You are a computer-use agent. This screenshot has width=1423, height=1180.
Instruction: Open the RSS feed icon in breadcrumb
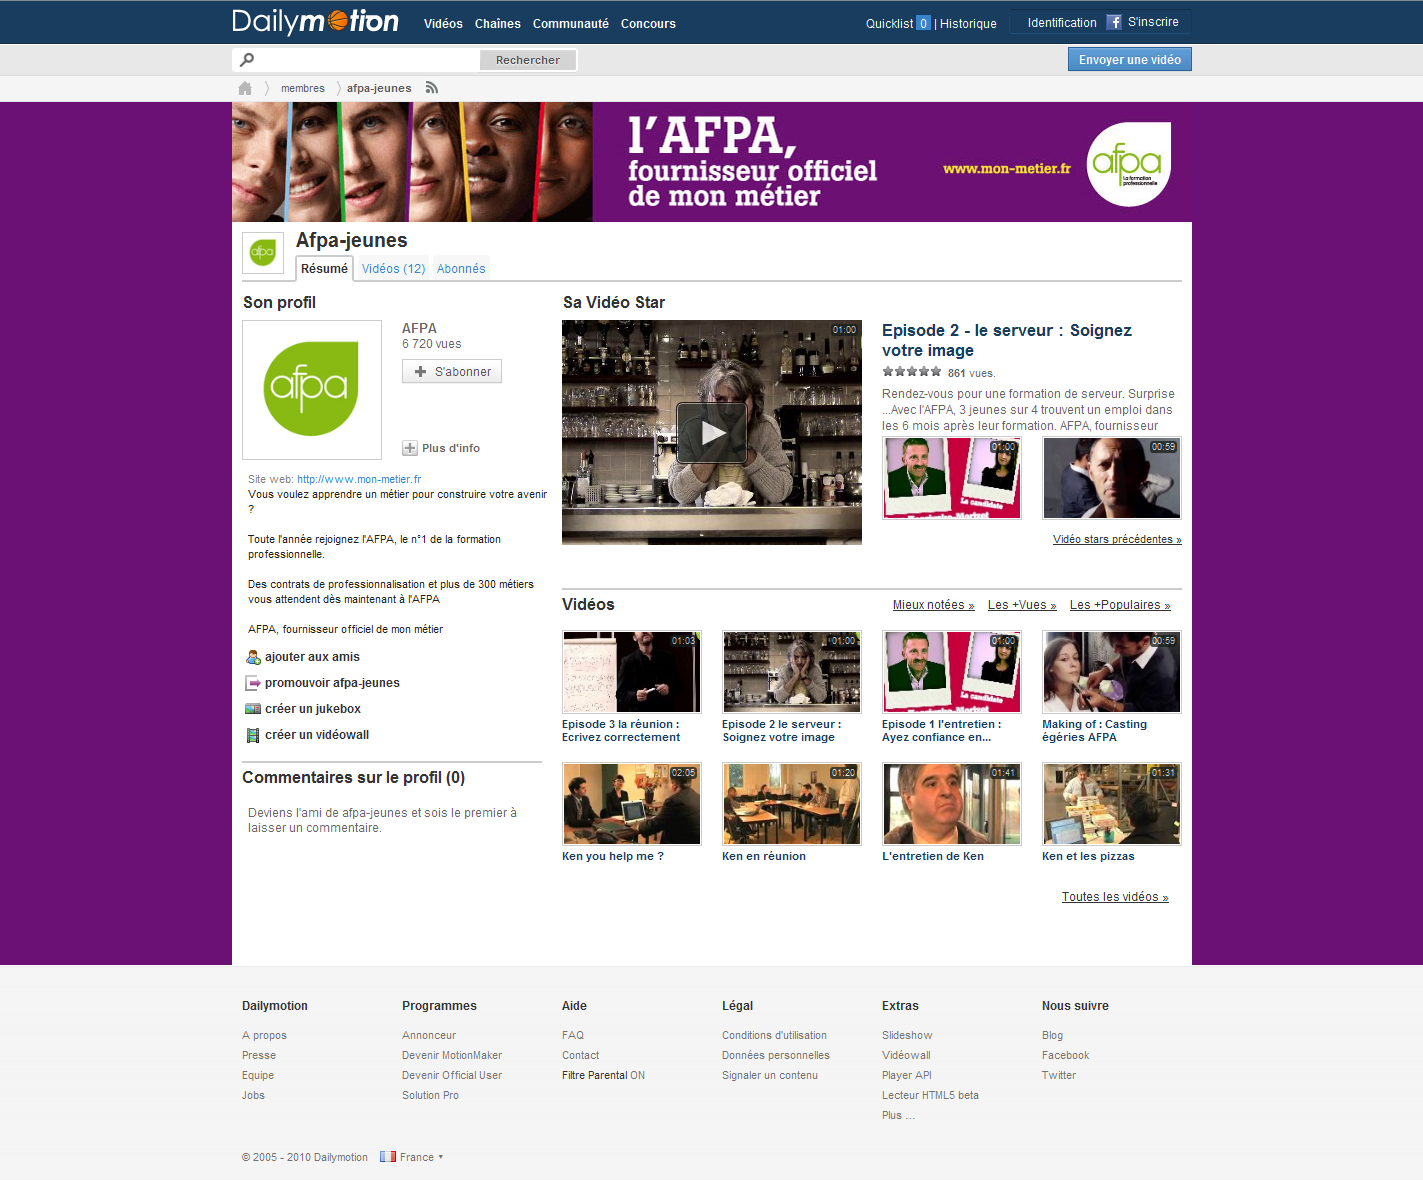coord(432,88)
